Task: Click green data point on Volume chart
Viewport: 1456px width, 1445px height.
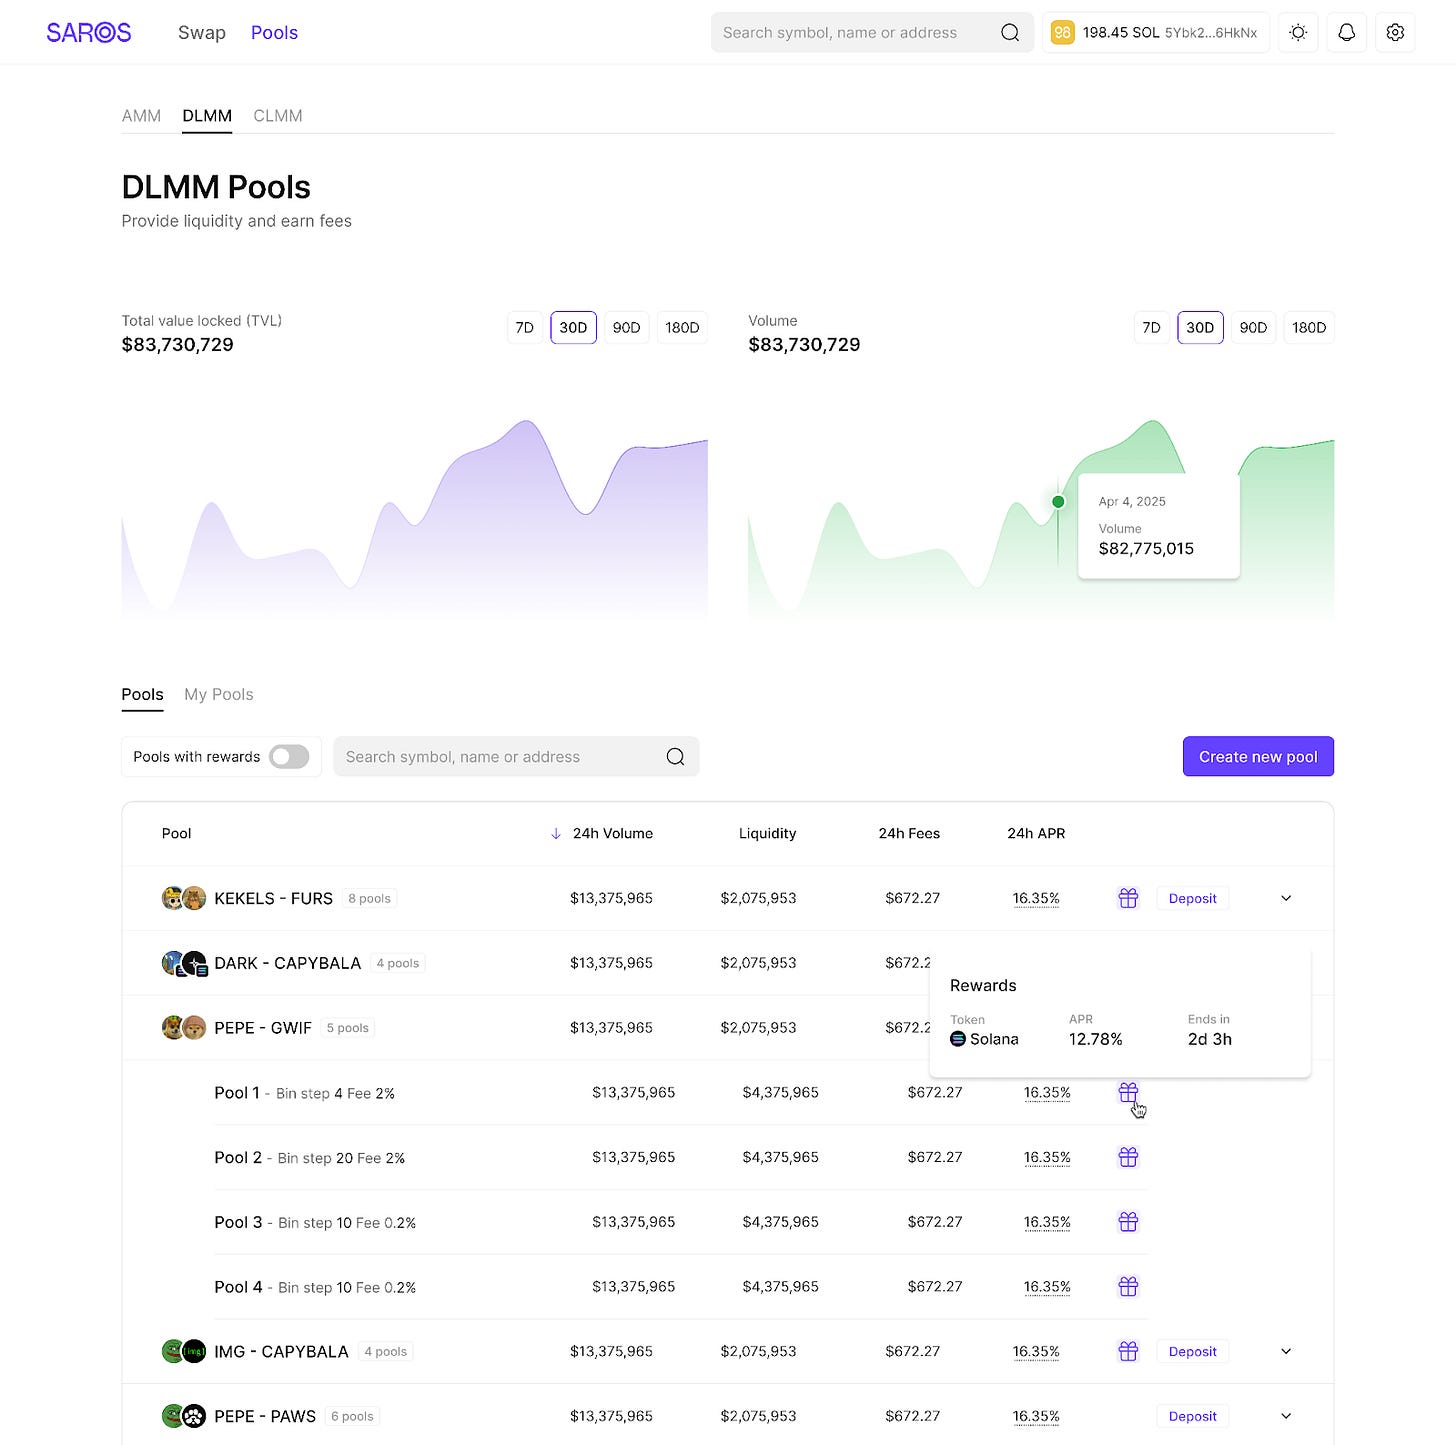Action: 1058,502
